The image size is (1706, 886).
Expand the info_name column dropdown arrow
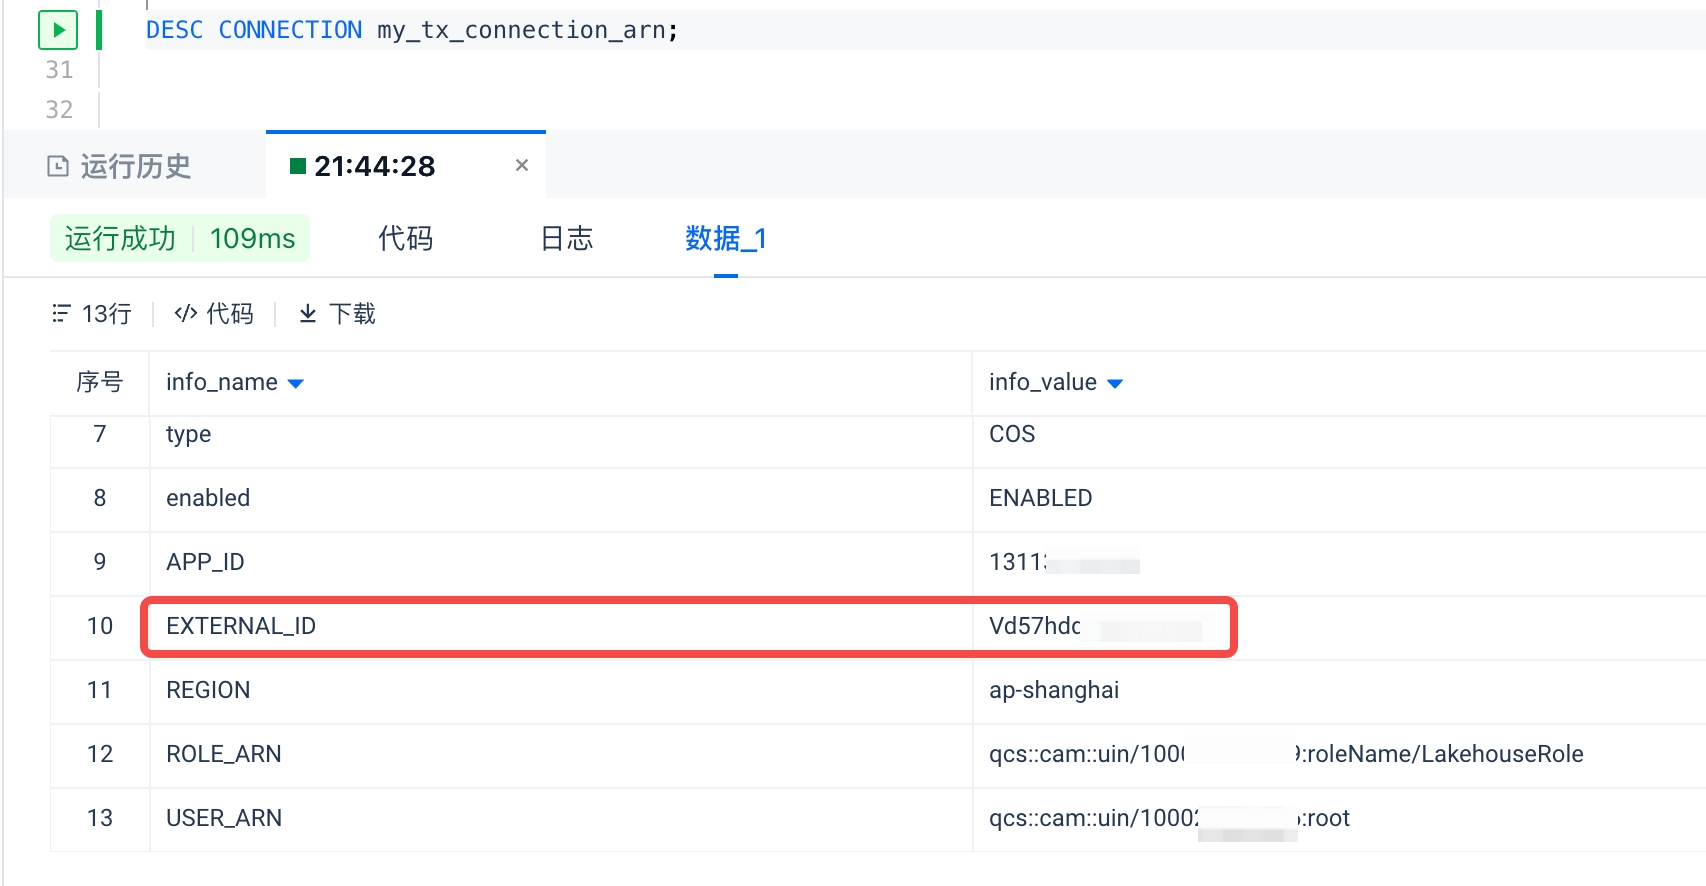point(296,384)
